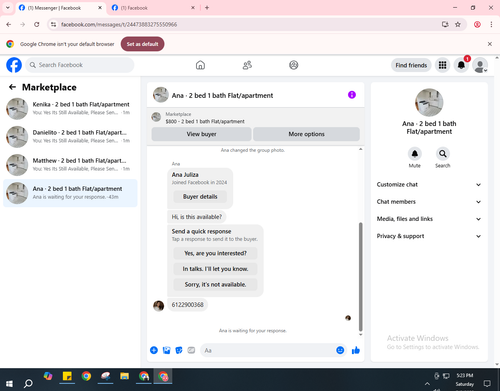Expand Customize chat section
This screenshot has height=391, width=500.
pyautogui.click(x=429, y=184)
